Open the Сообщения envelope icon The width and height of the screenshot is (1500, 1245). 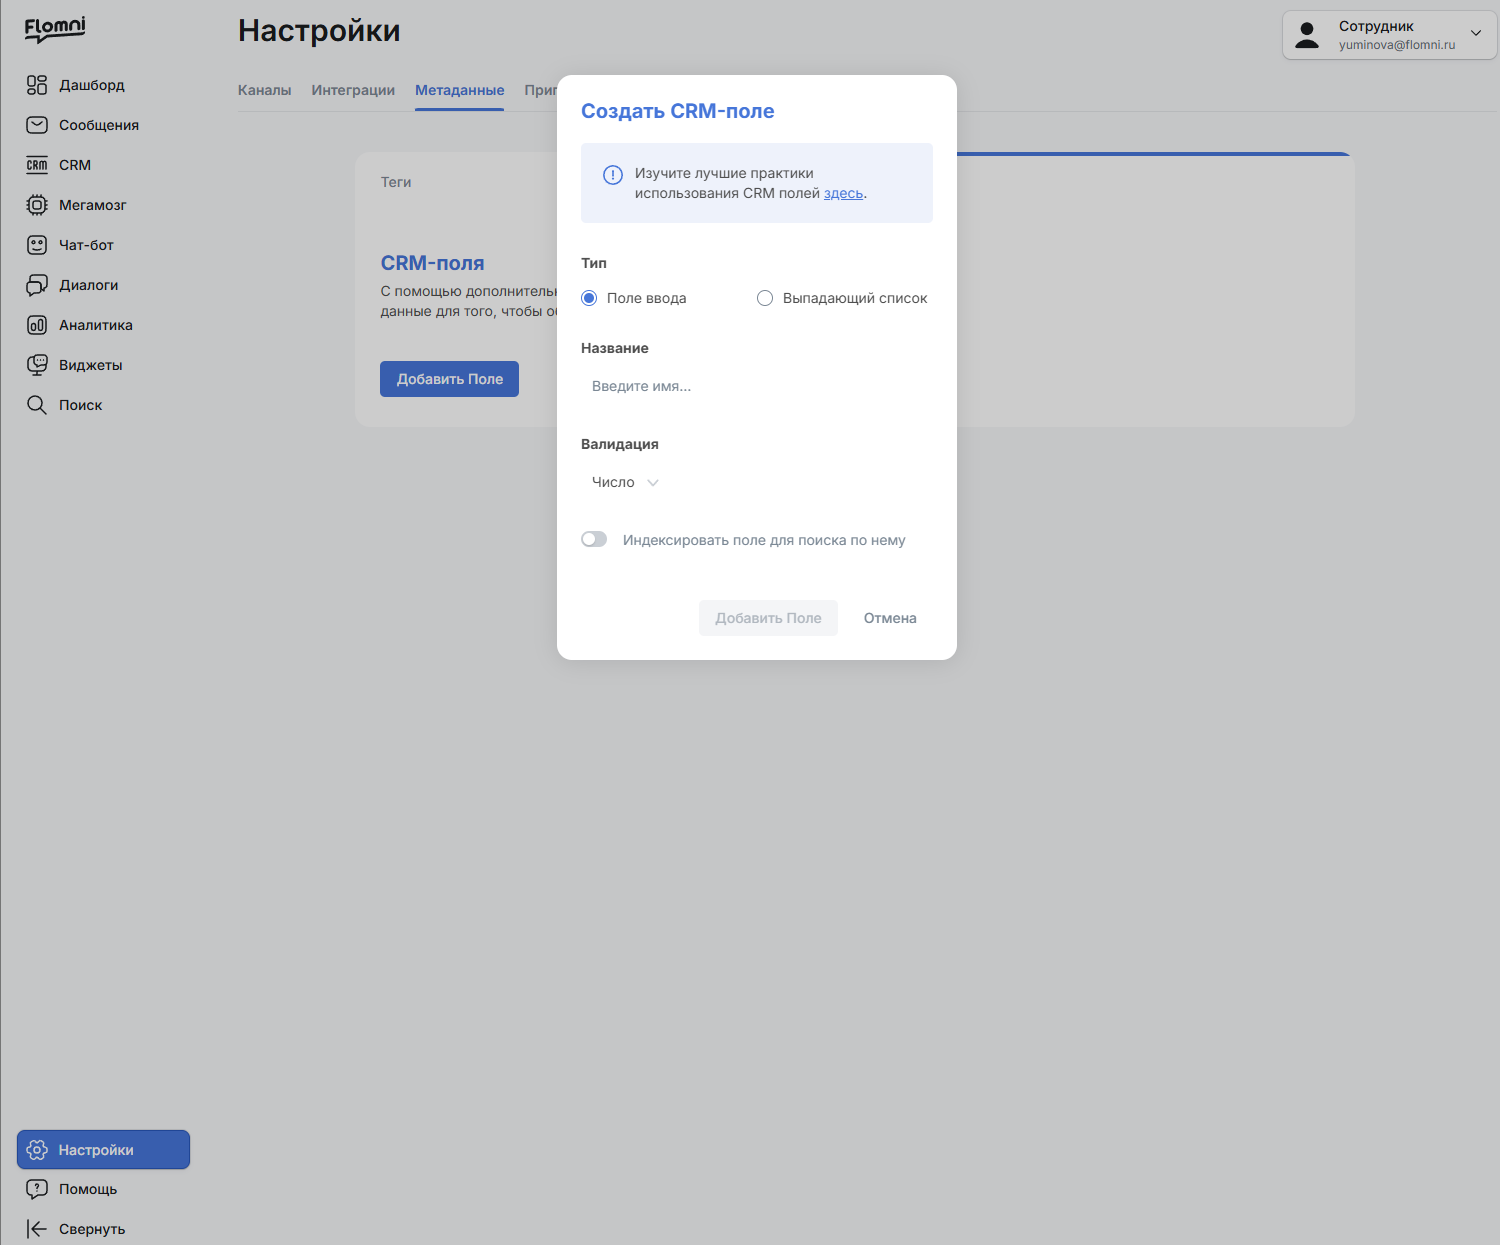tap(37, 125)
